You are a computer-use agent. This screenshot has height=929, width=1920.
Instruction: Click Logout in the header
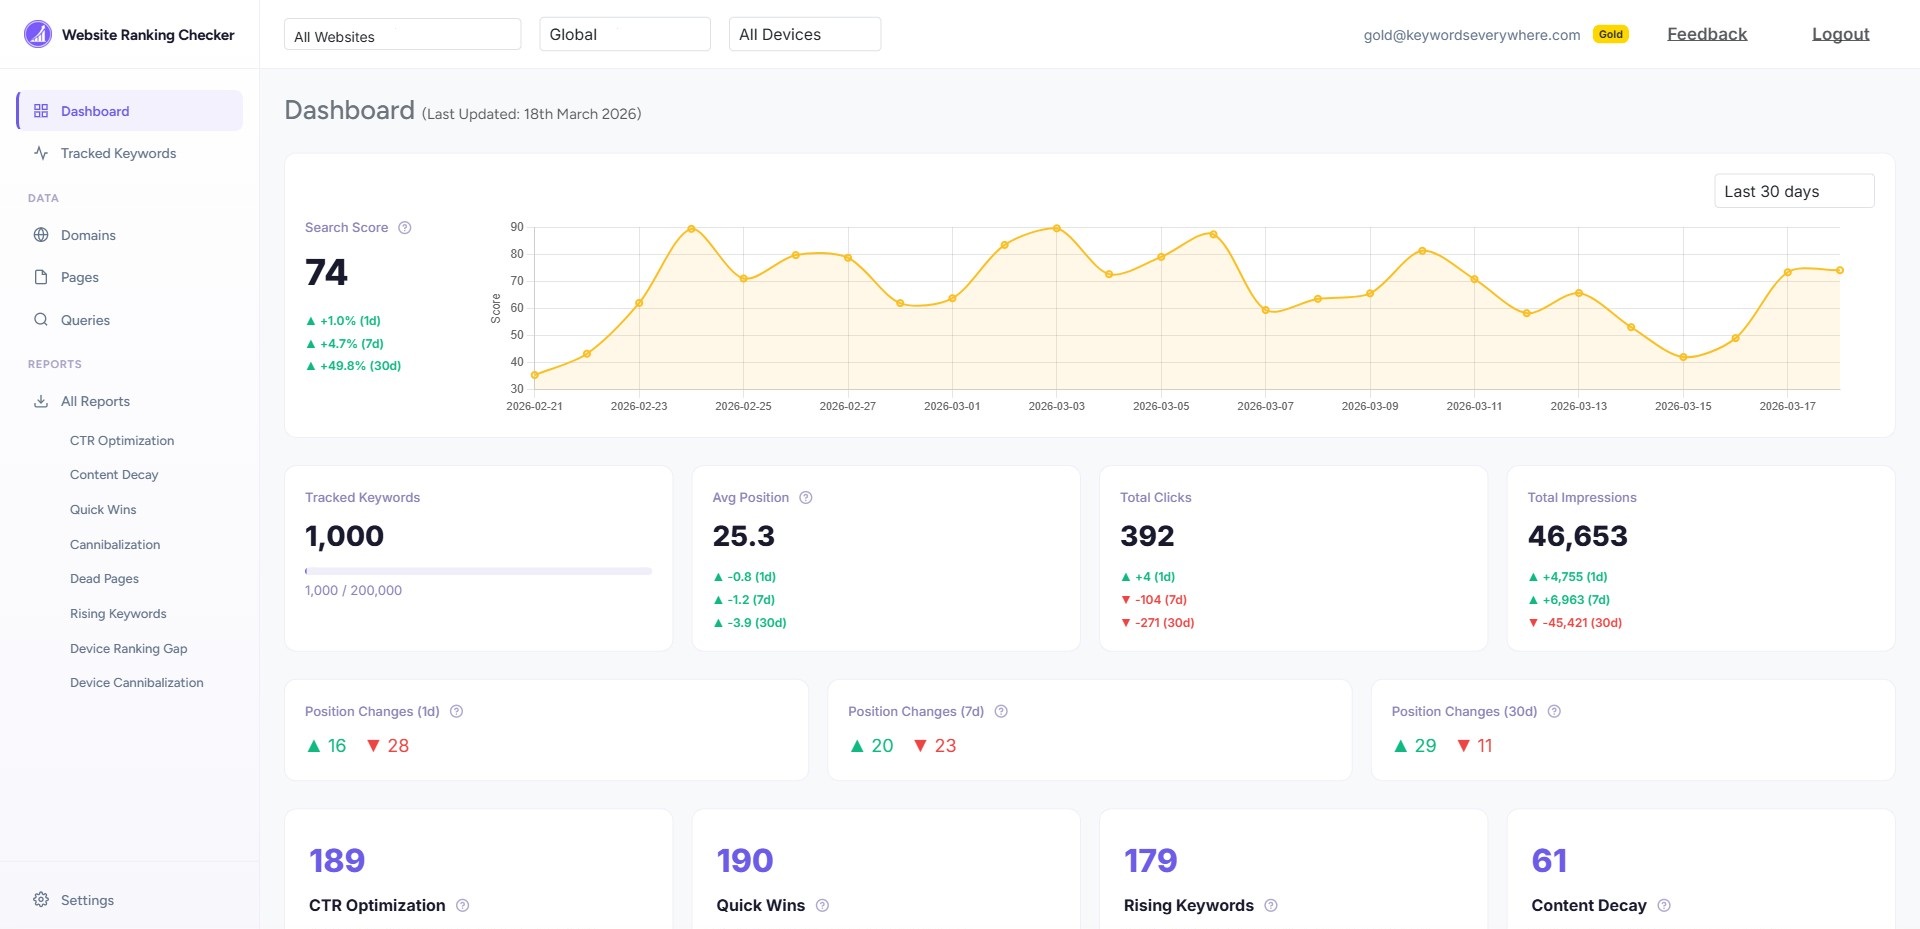[x=1840, y=33]
